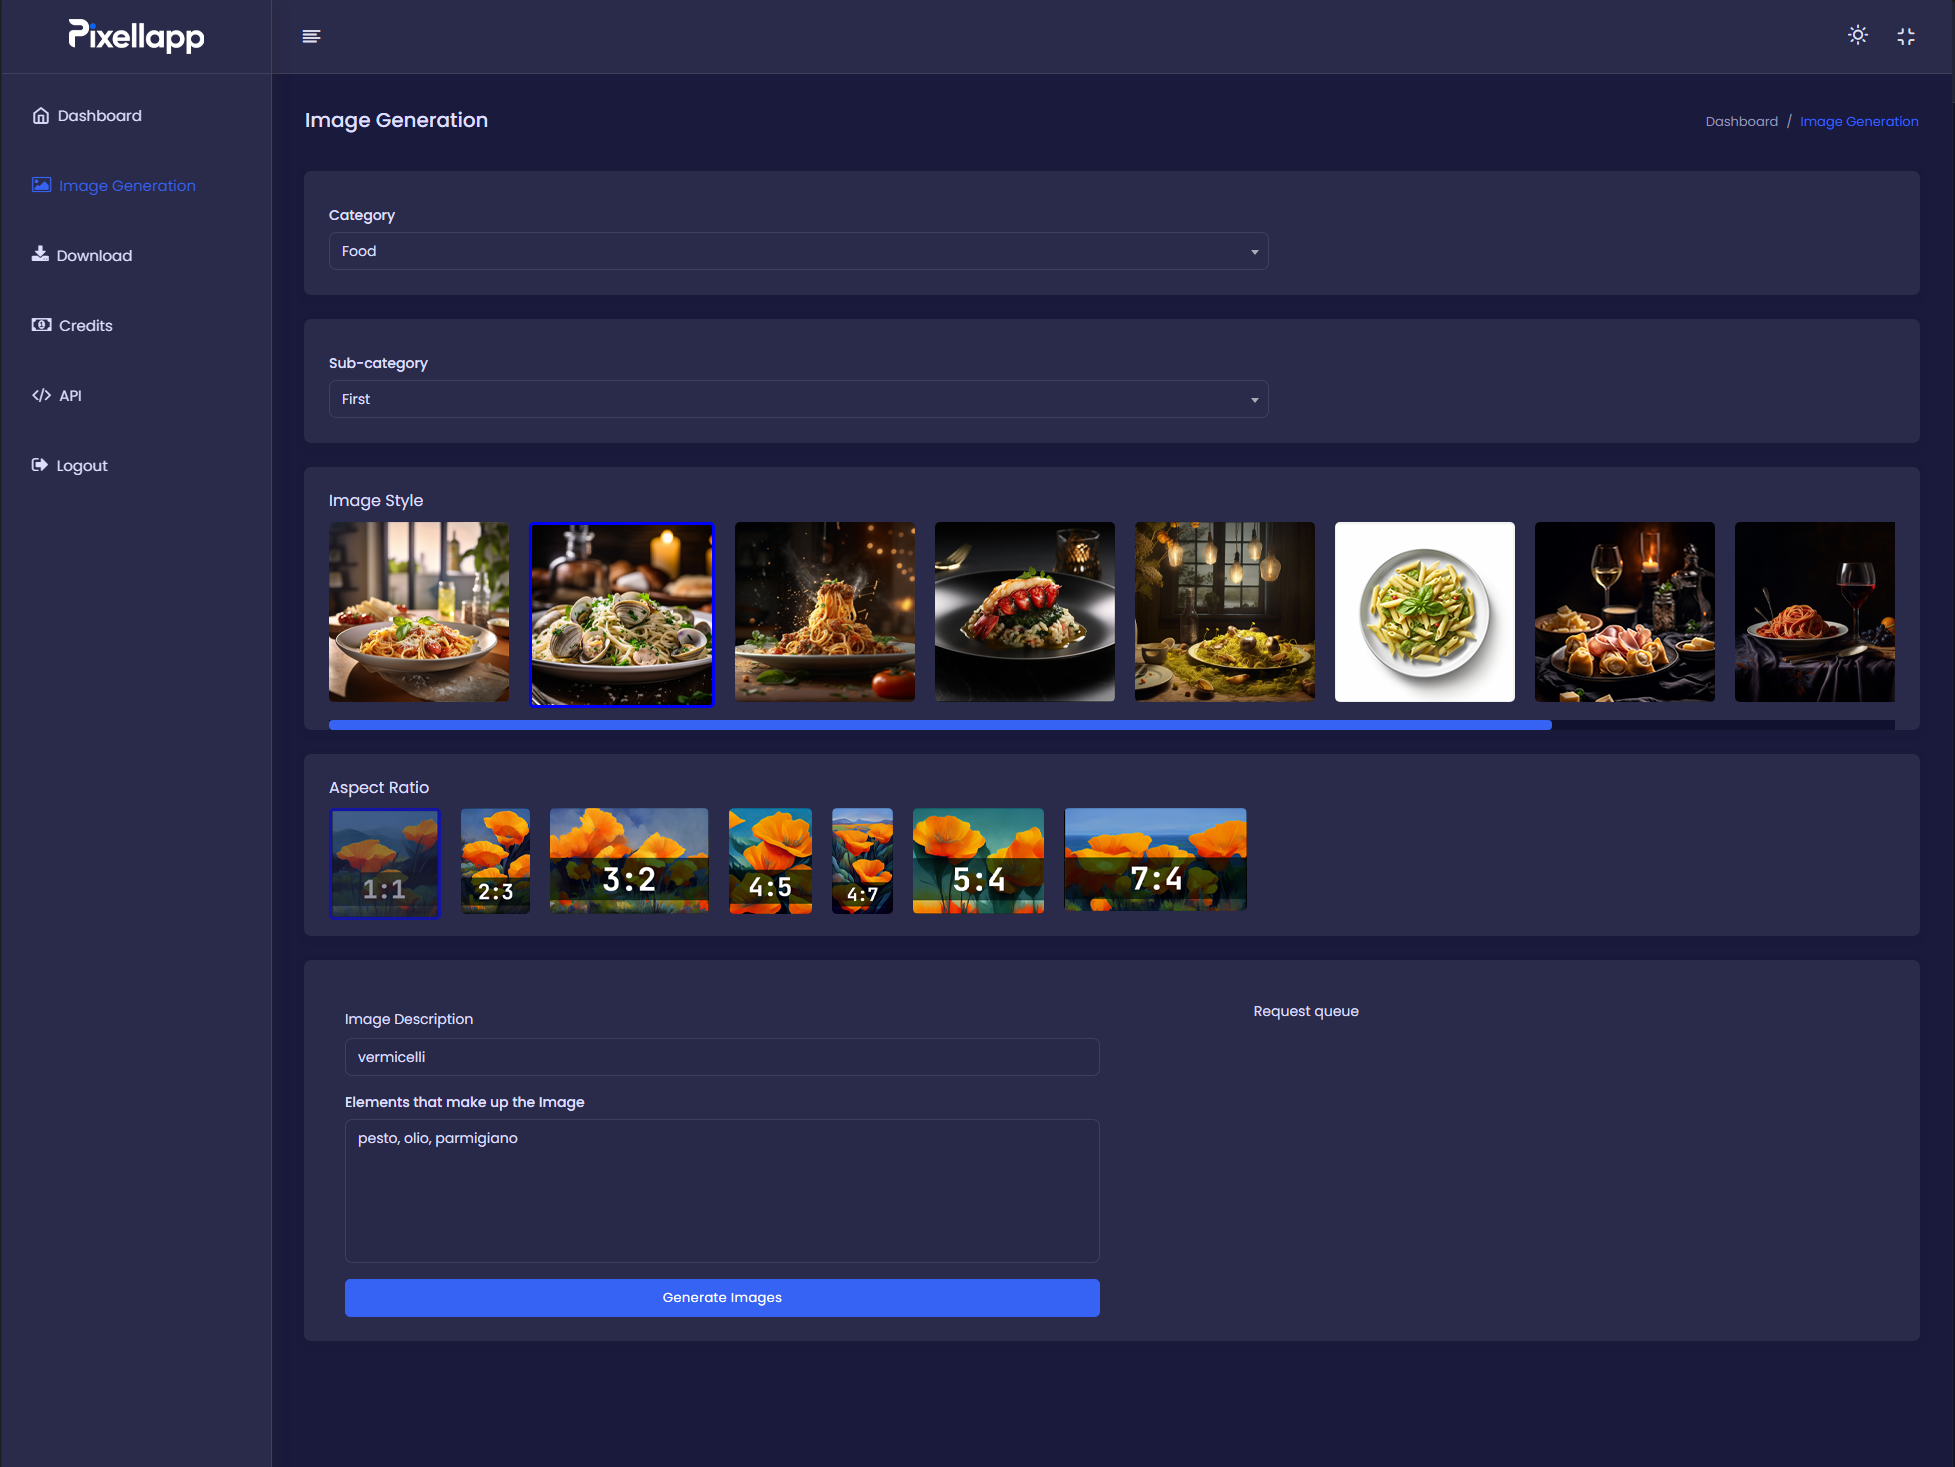Screen dimensions: 1955x1467
Task: Select the hanging lamps window style thumbnail
Action: 1225,611
